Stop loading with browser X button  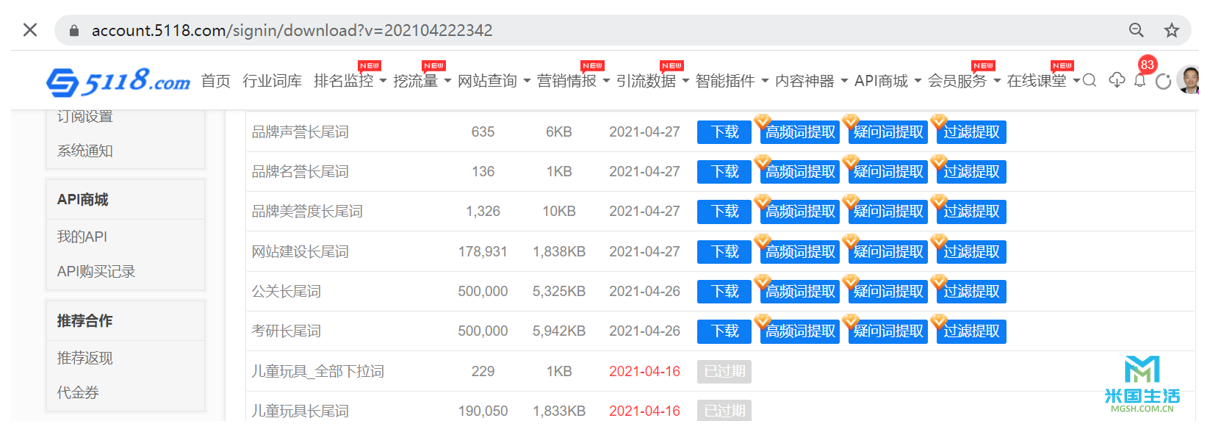click(30, 30)
